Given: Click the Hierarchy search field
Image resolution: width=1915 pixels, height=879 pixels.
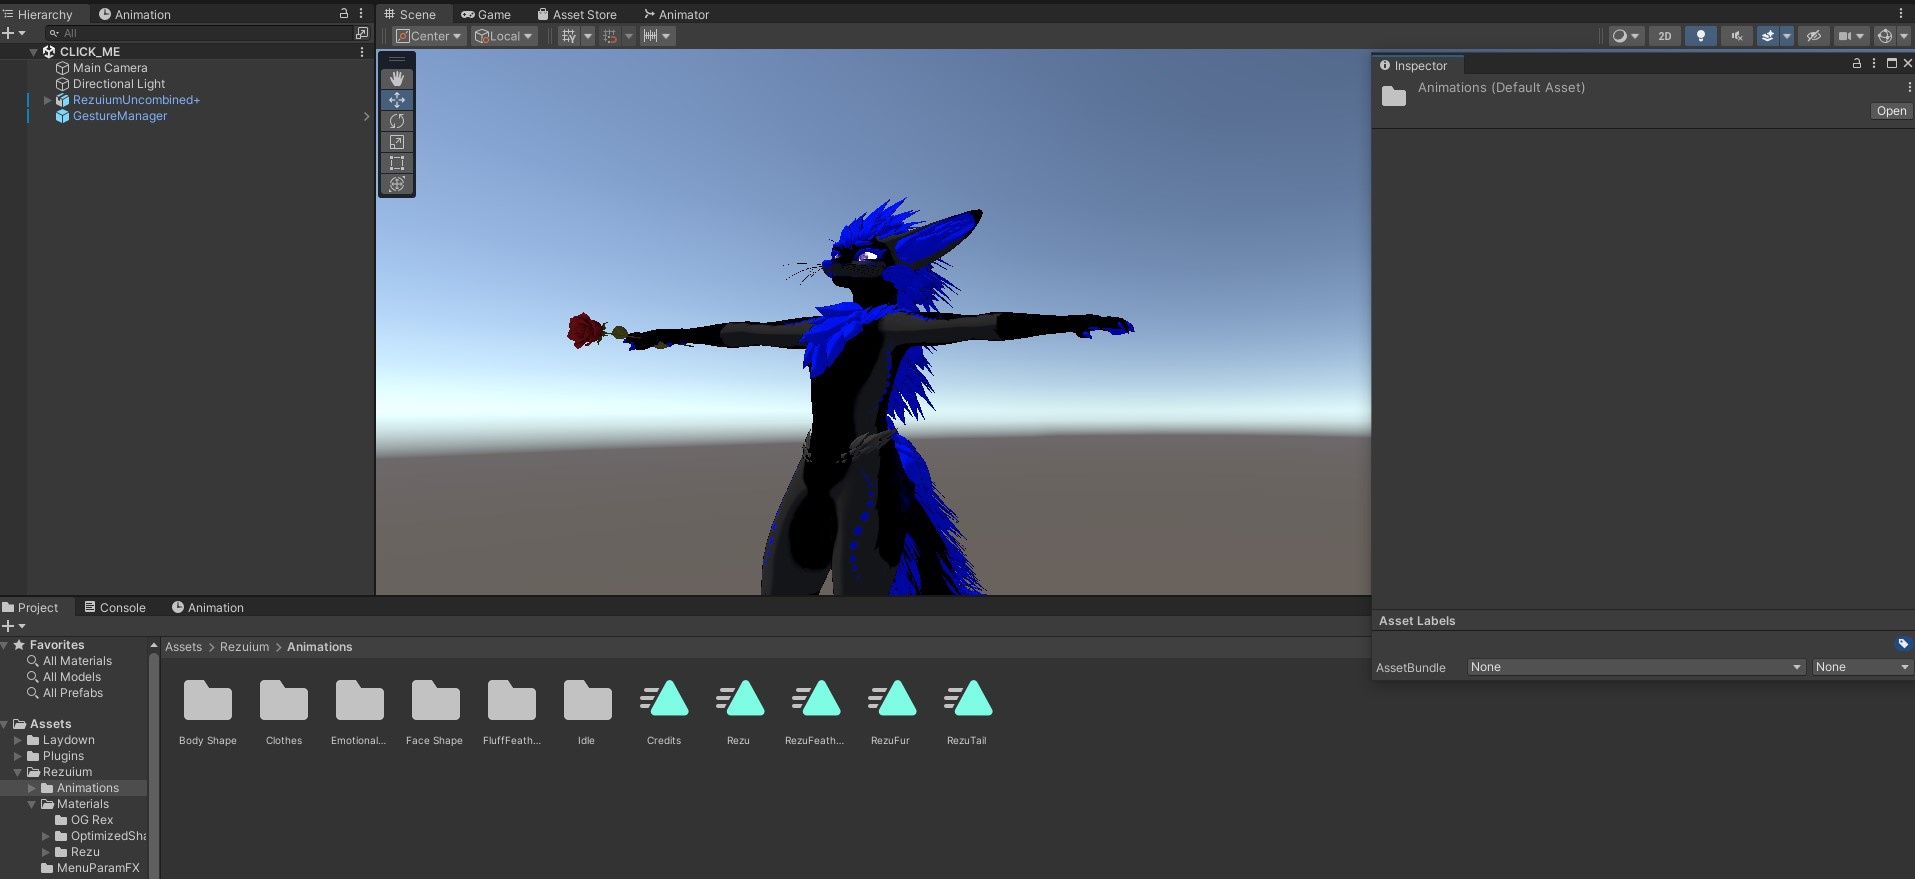Looking at the screenshot, I should [x=200, y=33].
